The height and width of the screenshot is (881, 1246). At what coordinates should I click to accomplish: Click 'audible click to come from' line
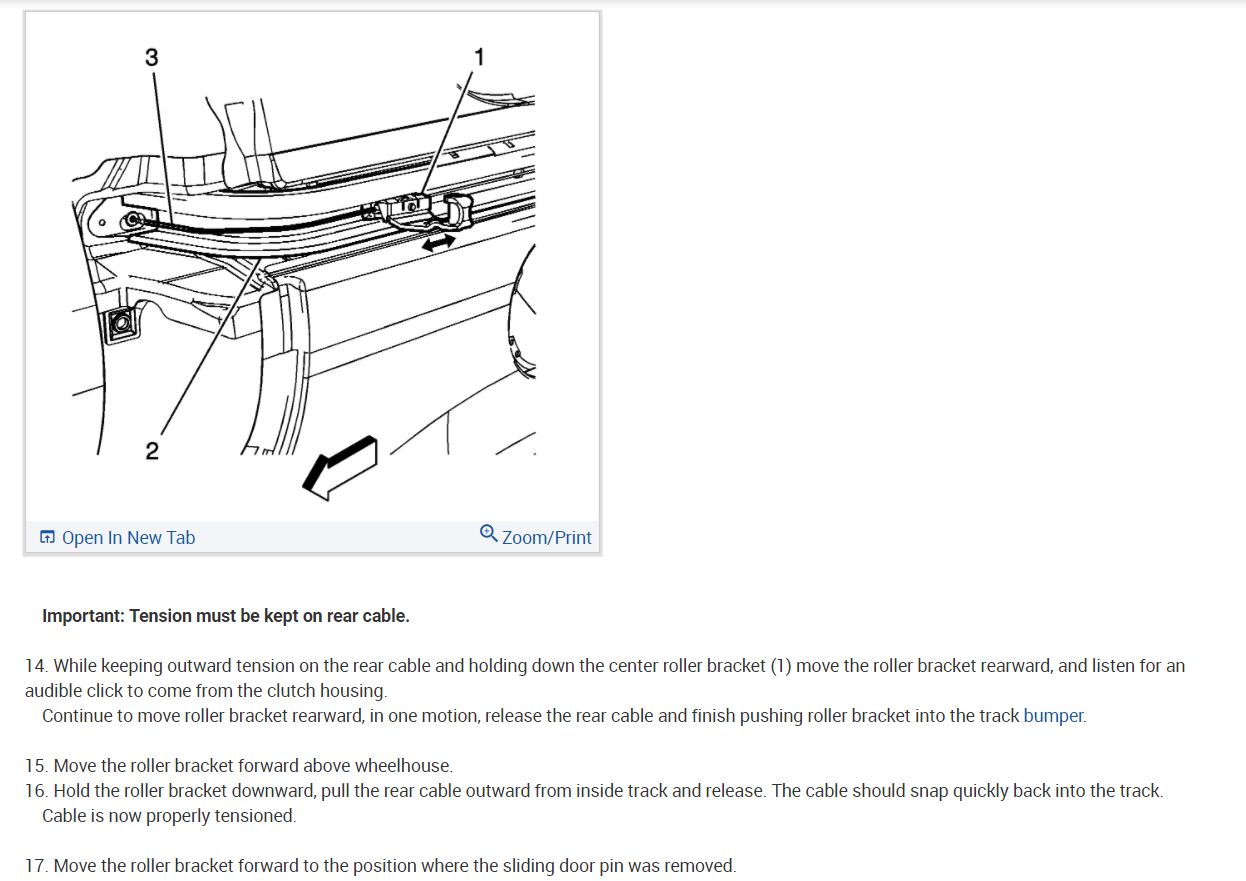206,691
